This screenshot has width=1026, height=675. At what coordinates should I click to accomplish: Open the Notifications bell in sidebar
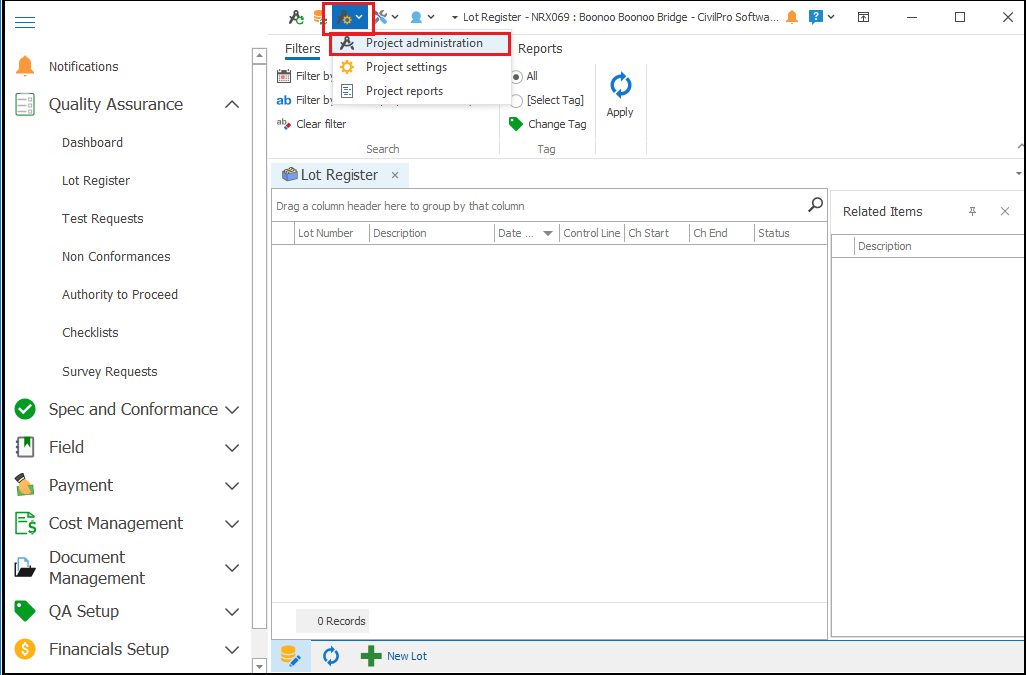point(25,66)
